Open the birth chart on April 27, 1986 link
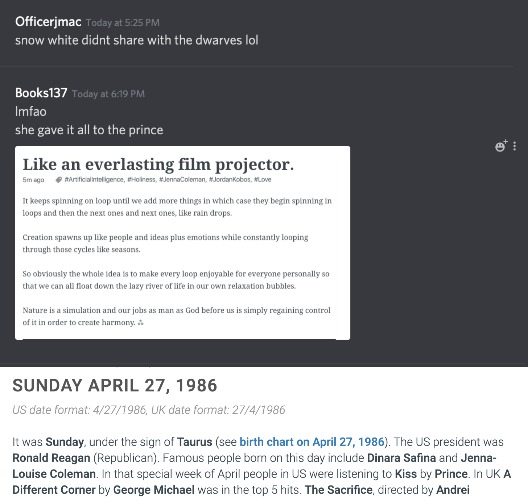 312,442
